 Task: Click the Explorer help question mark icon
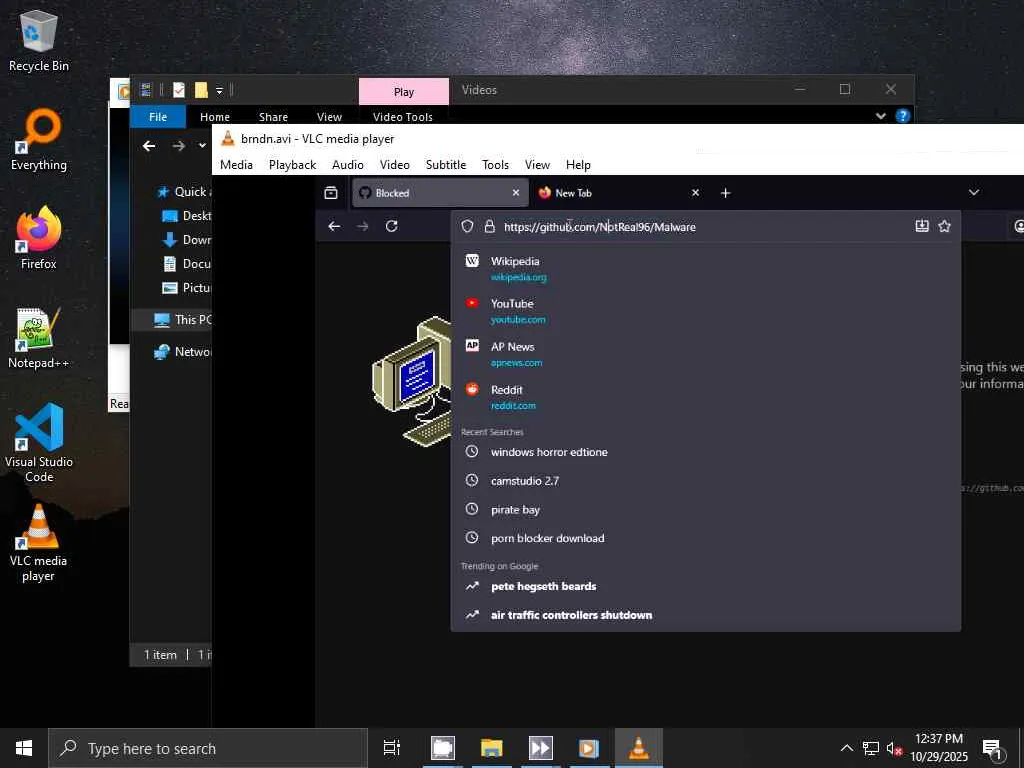pyautogui.click(x=903, y=116)
